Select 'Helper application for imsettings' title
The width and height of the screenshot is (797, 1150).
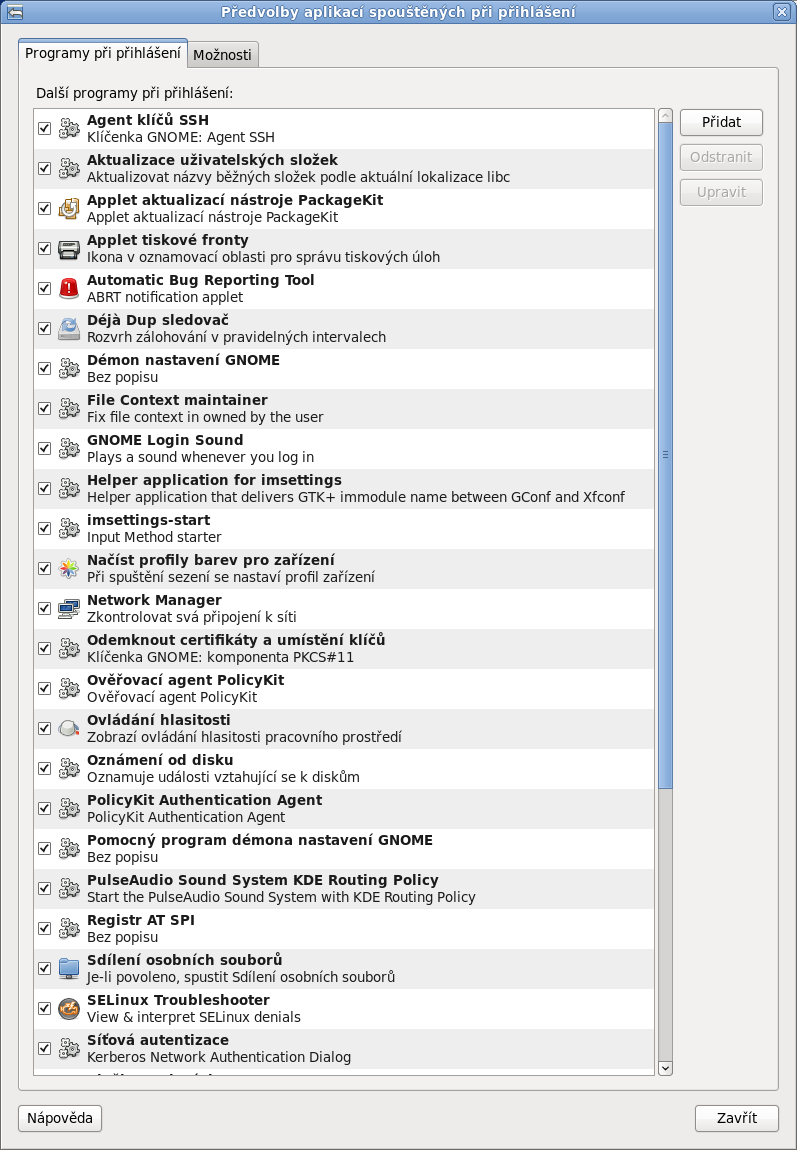pos(215,480)
